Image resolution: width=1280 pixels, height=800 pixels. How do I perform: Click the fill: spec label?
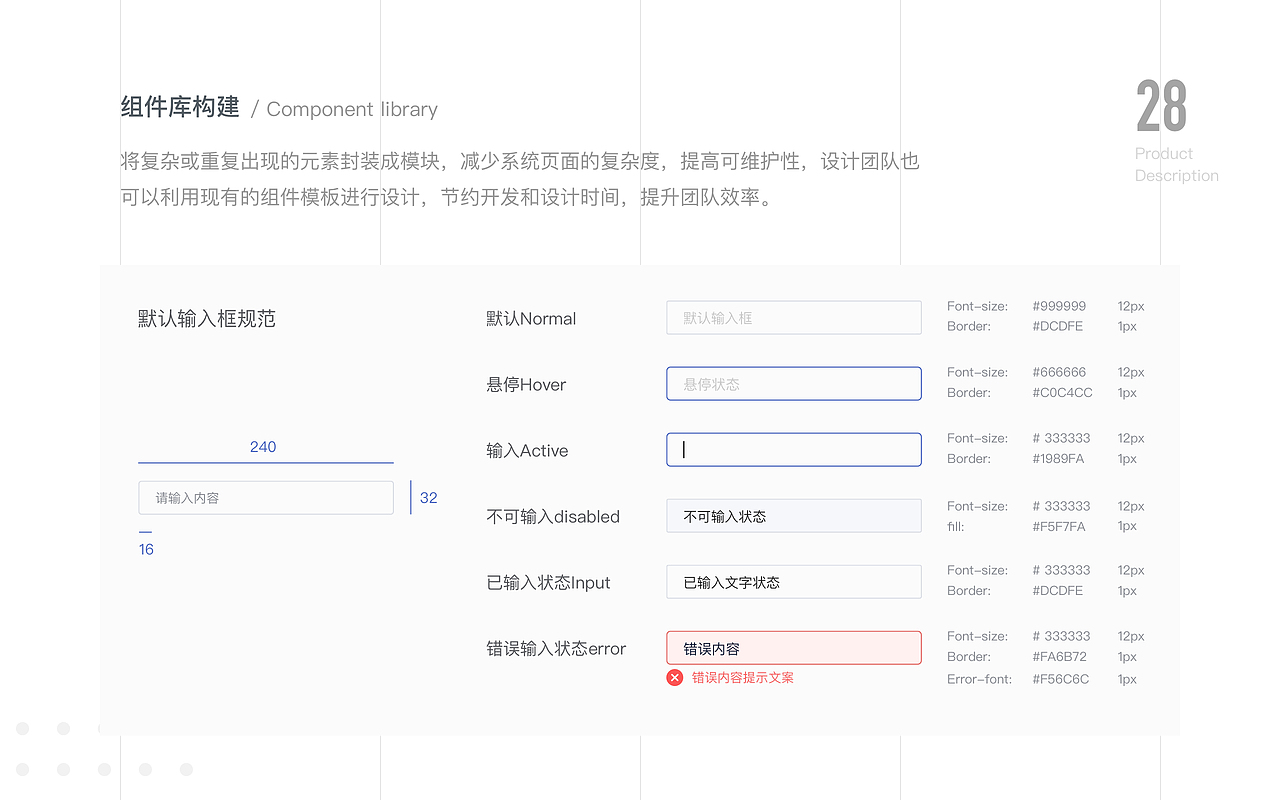(955, 526)
